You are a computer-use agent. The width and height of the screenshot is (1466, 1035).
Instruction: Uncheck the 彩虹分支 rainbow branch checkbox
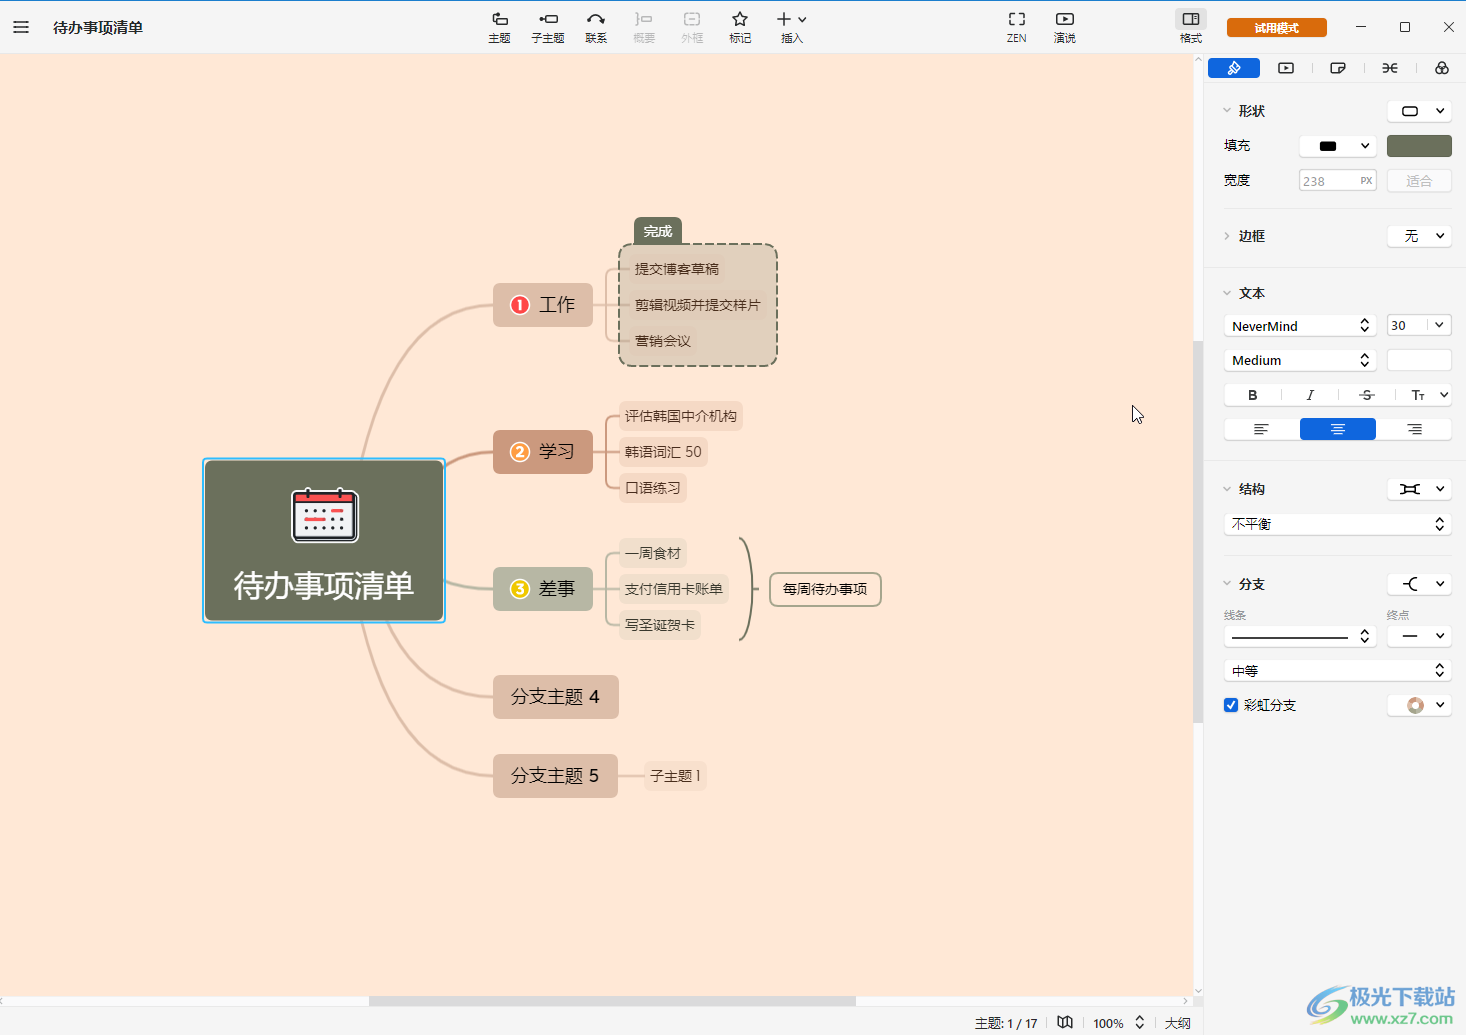[x=1231, y=705]
